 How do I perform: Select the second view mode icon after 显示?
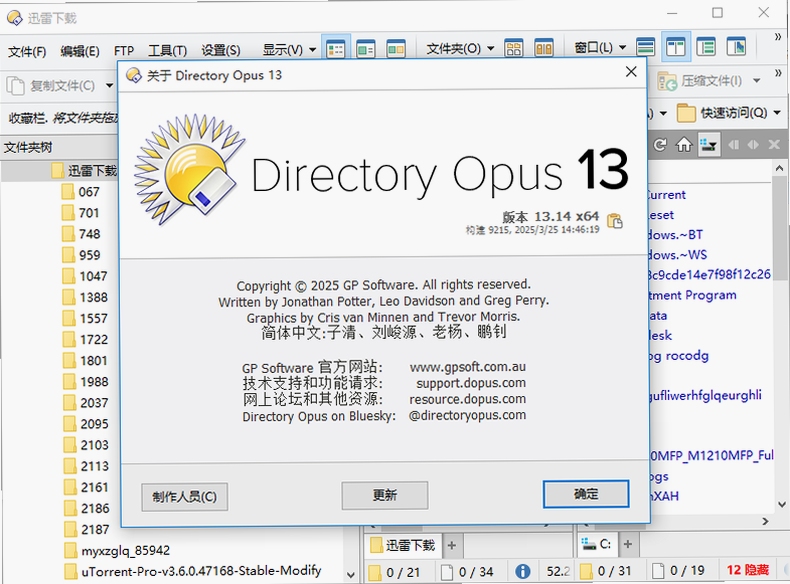366,49
